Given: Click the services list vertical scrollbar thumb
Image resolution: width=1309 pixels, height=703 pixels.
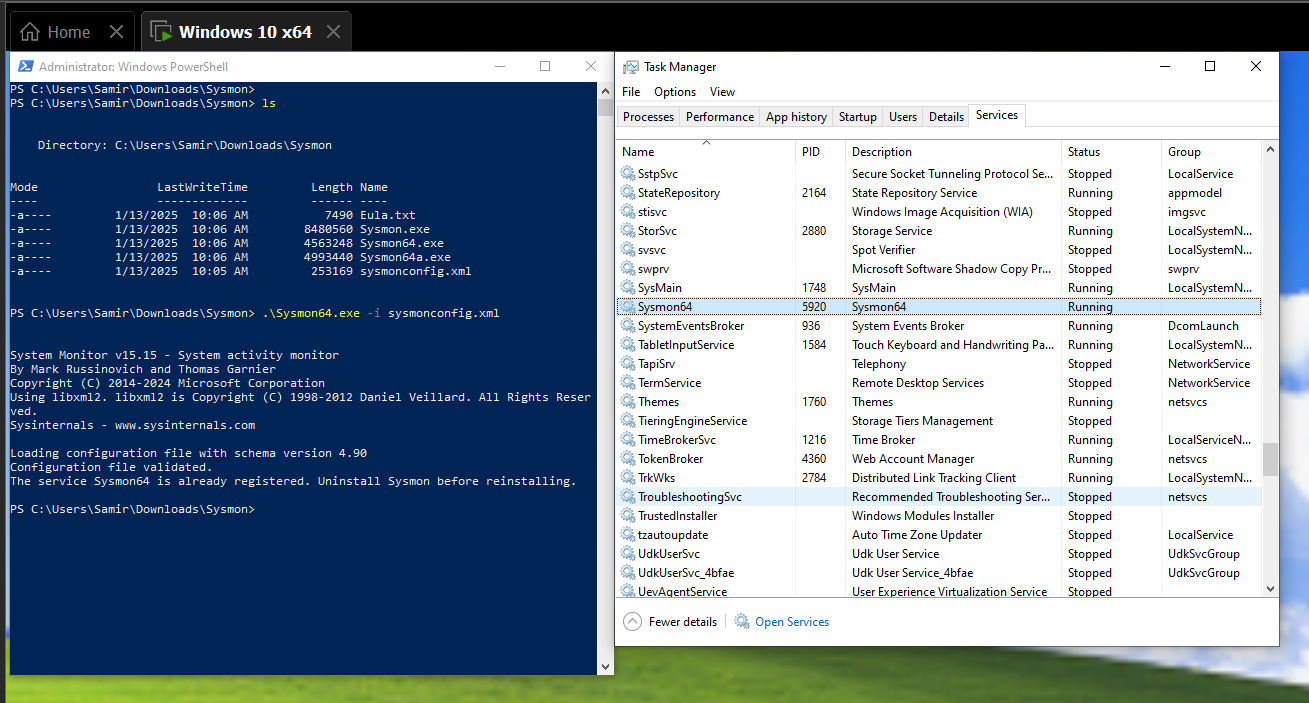Looking at the screenshot, I should (x=1270, y=459).
